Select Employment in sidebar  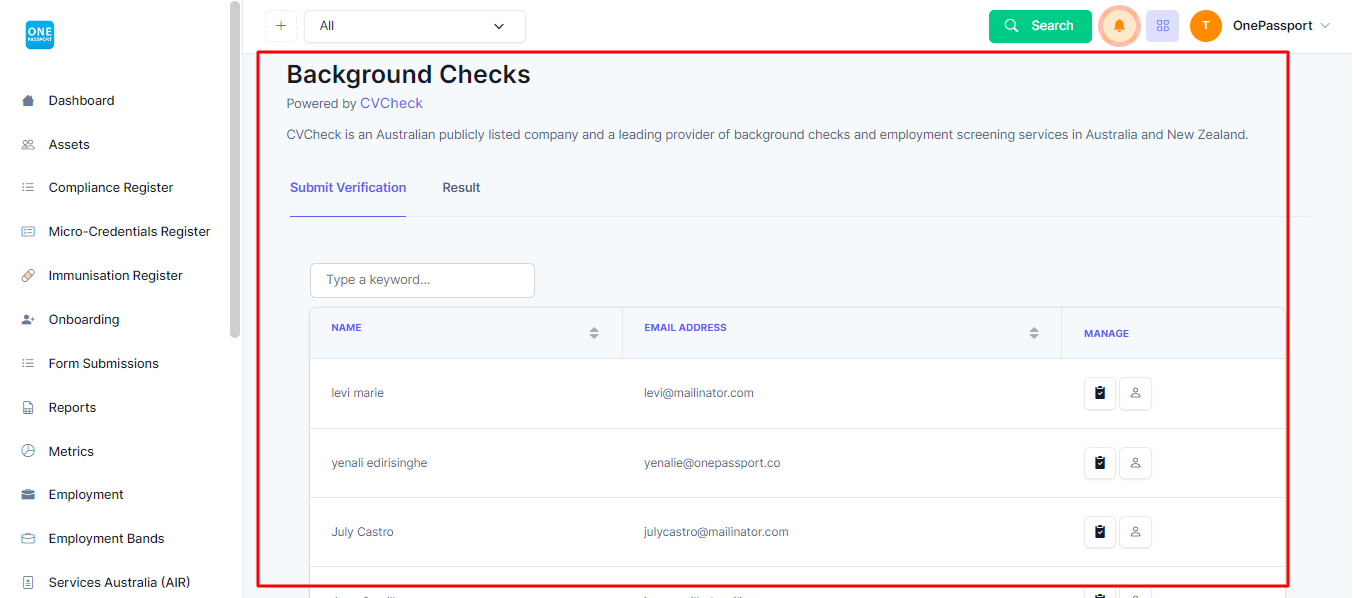86,495
